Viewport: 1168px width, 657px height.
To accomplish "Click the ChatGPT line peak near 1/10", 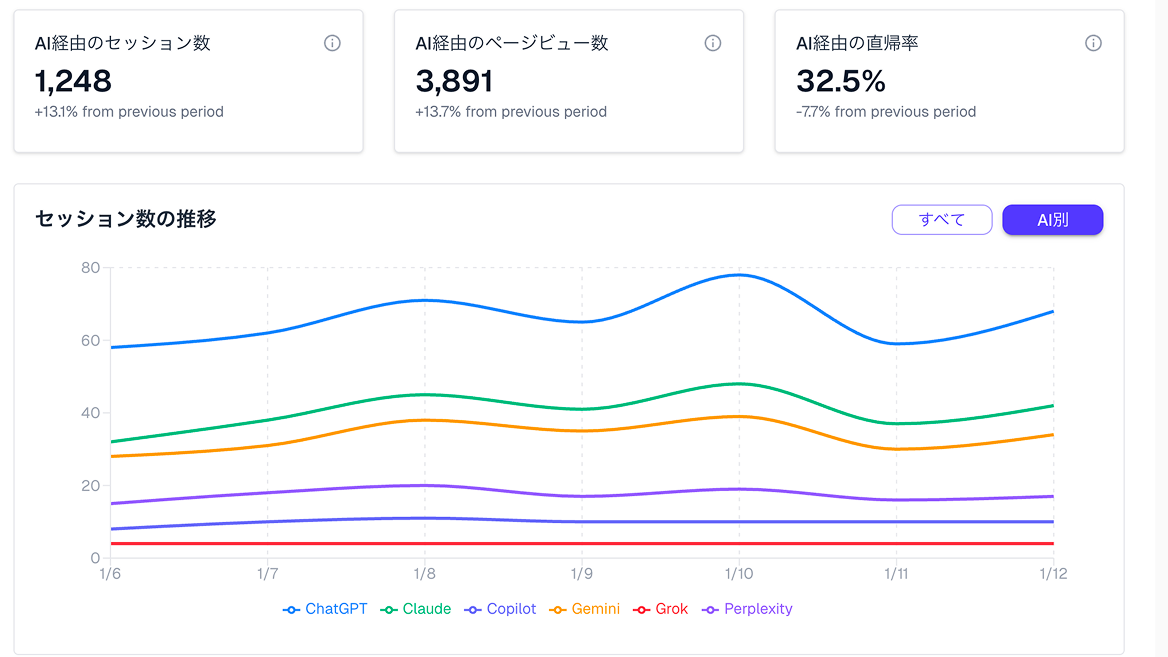I will 737,275.
